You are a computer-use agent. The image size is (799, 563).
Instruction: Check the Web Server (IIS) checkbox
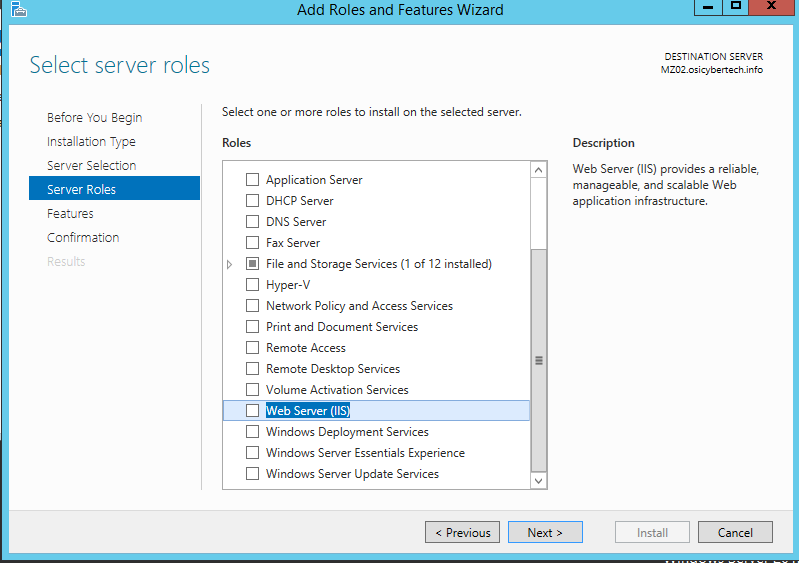tap(252, 410)
